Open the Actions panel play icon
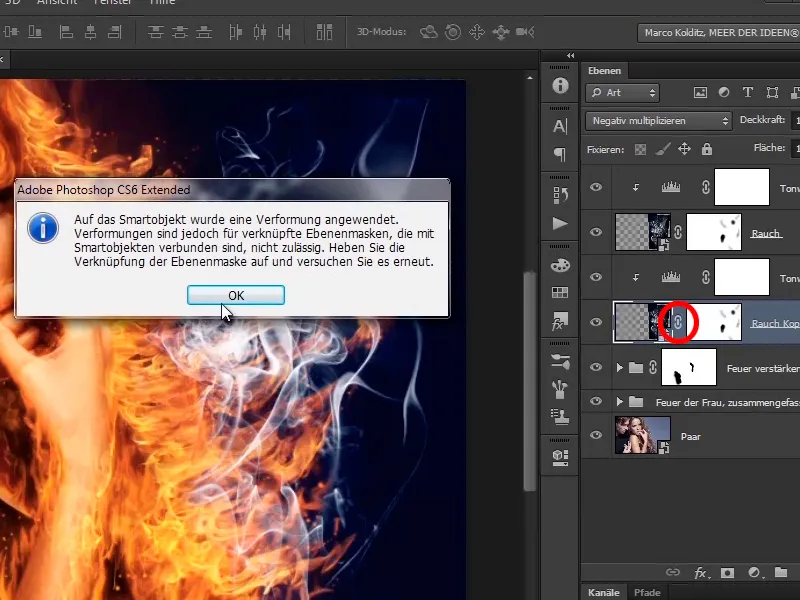 [560, 223]
